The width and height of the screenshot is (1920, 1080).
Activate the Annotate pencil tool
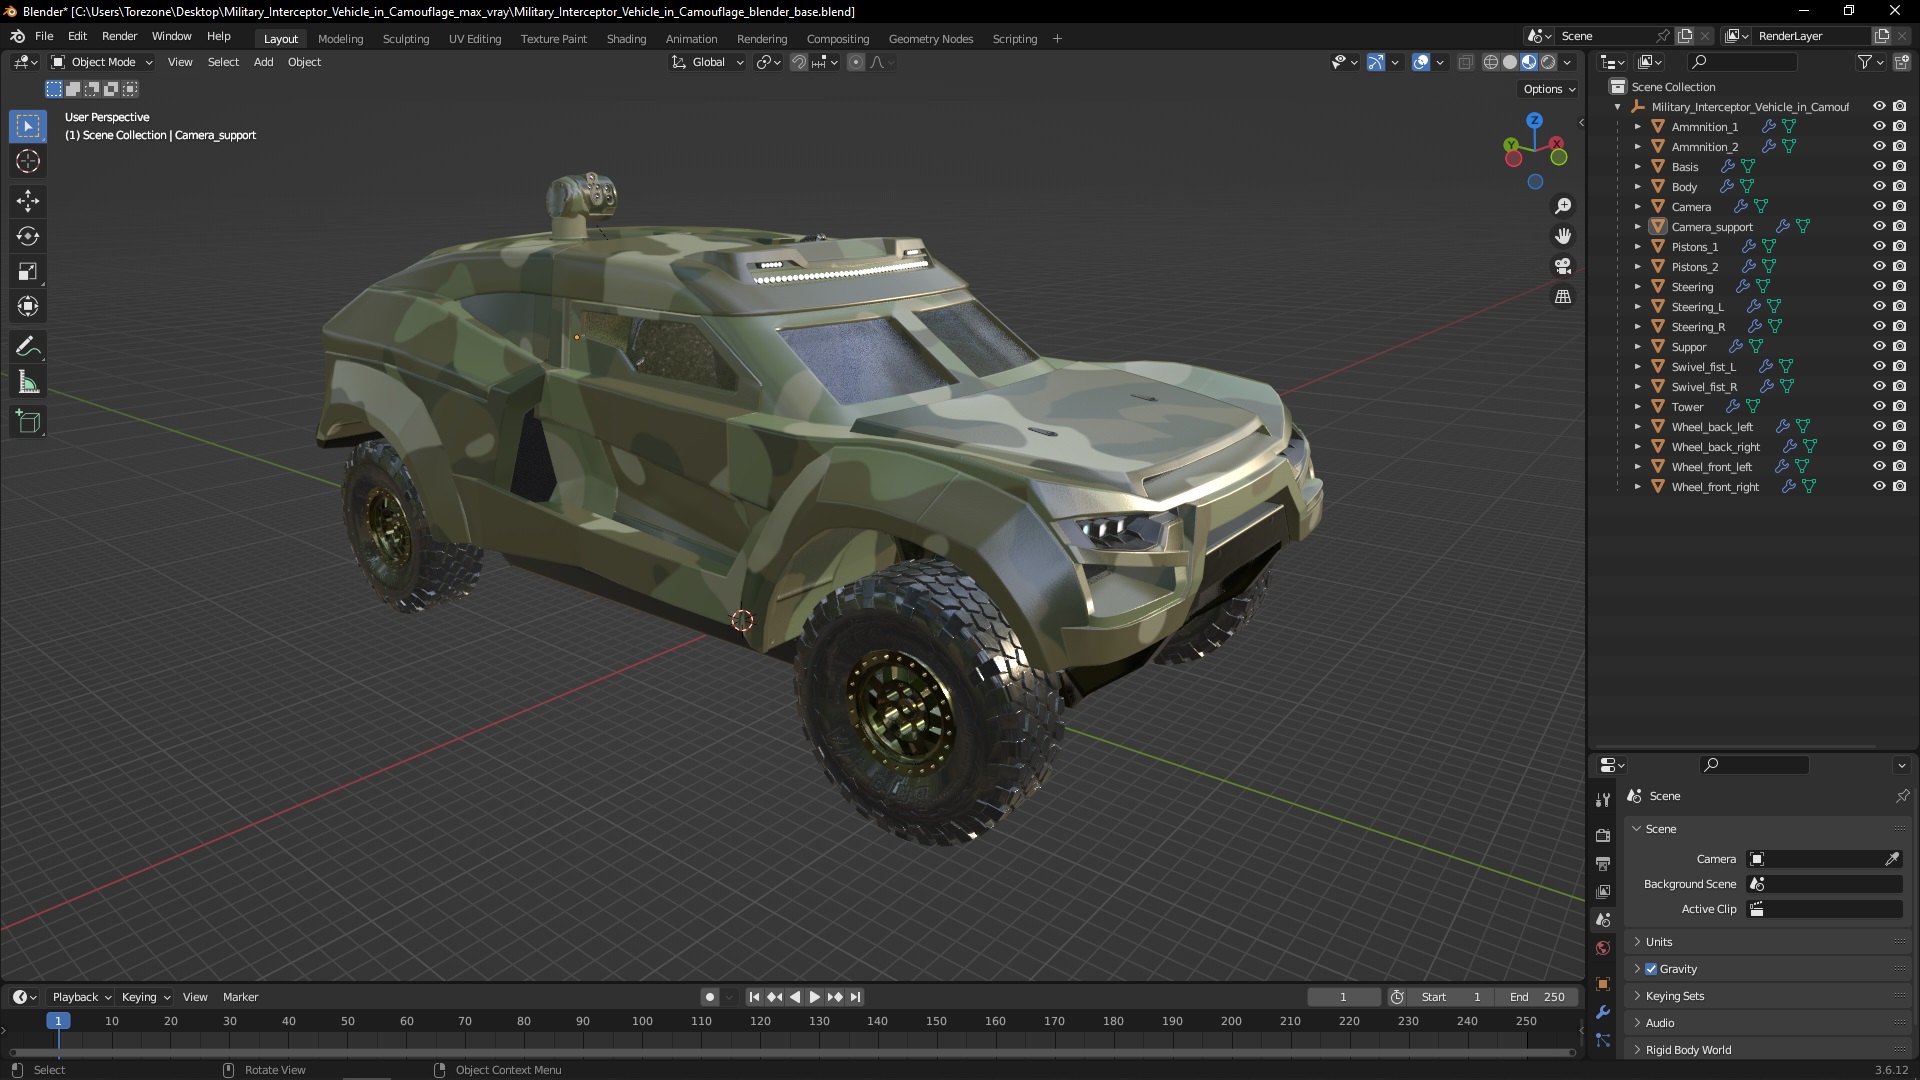28,347
